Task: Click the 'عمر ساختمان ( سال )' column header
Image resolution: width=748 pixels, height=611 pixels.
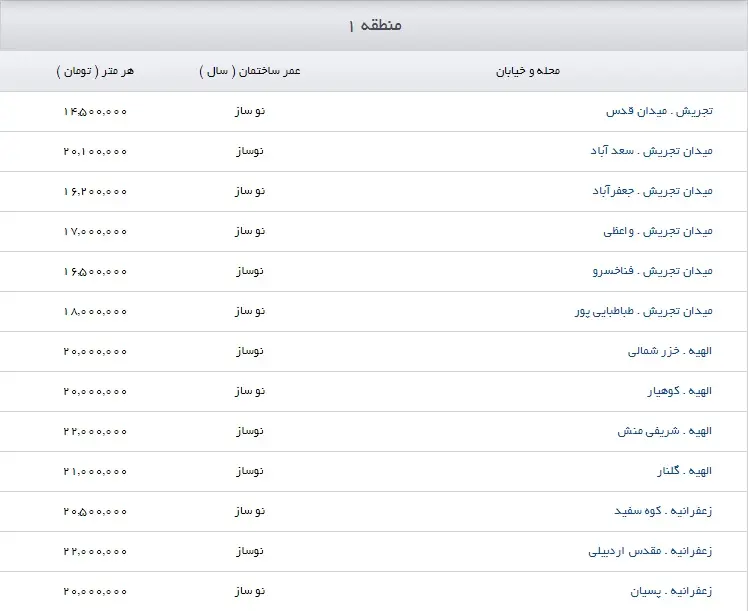Action: [x=250, y=71]
